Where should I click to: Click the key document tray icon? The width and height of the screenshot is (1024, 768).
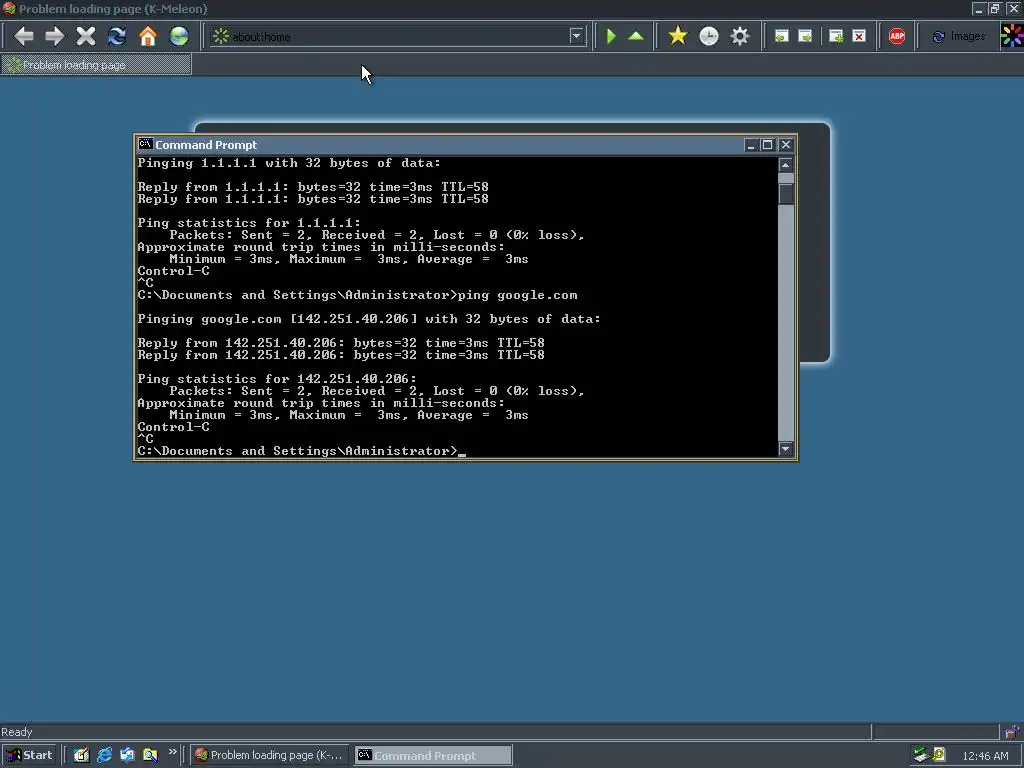939,755
